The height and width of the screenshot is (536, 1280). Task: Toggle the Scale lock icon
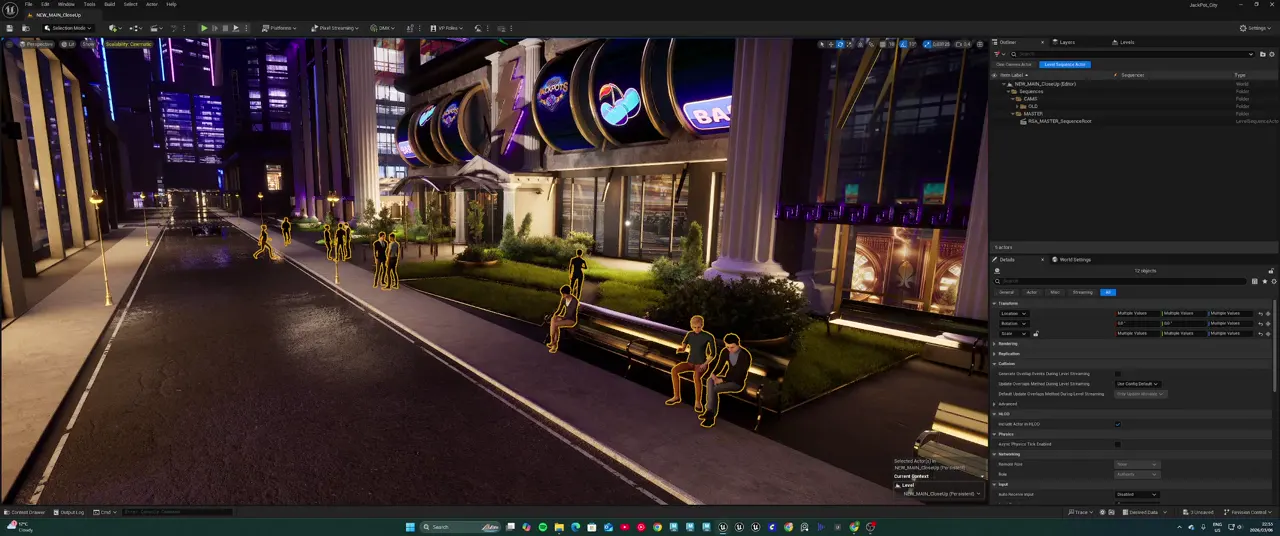[1036, 334]
